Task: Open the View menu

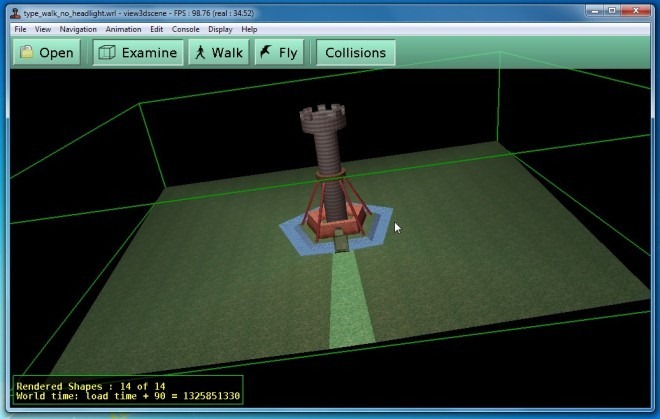Action: click(x=43, y=29)
